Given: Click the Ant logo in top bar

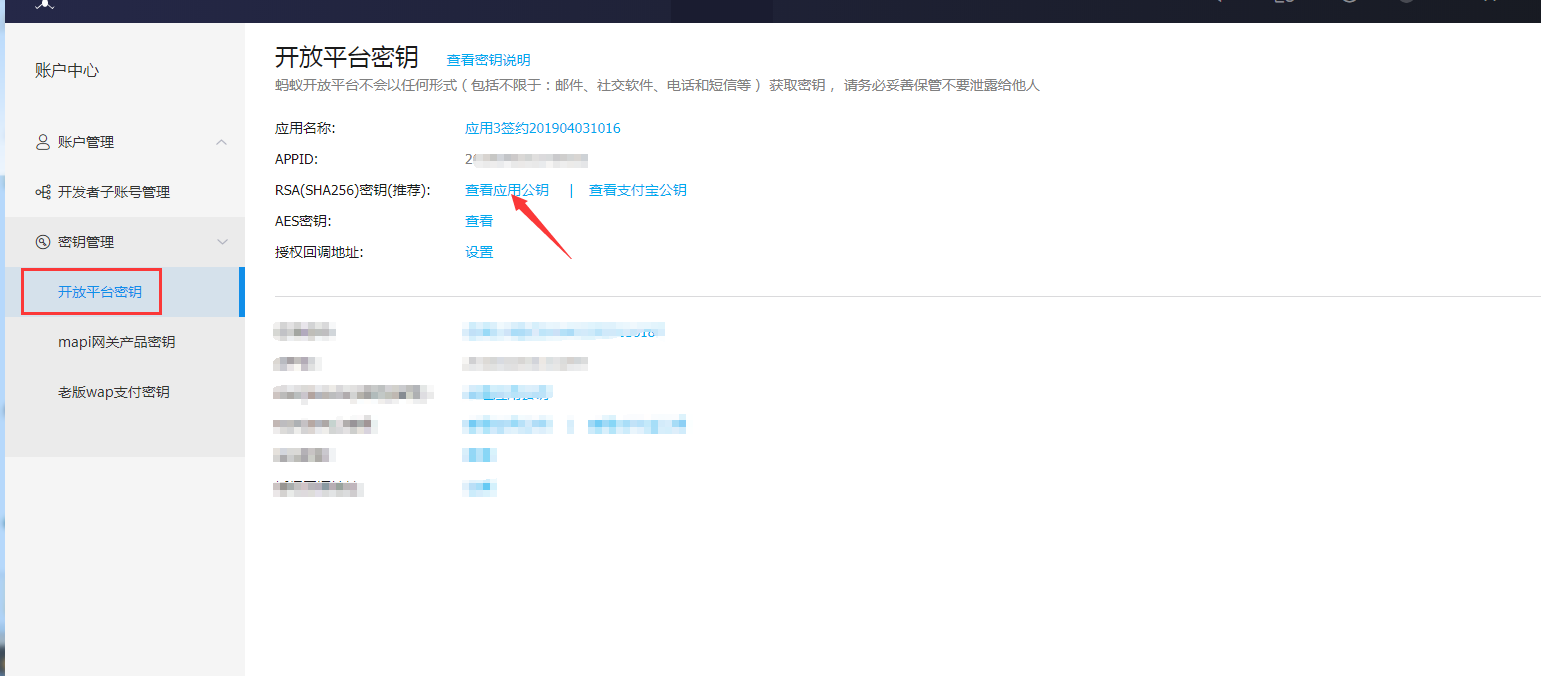Looking at the screenshot, I should [x=45, y=4].
